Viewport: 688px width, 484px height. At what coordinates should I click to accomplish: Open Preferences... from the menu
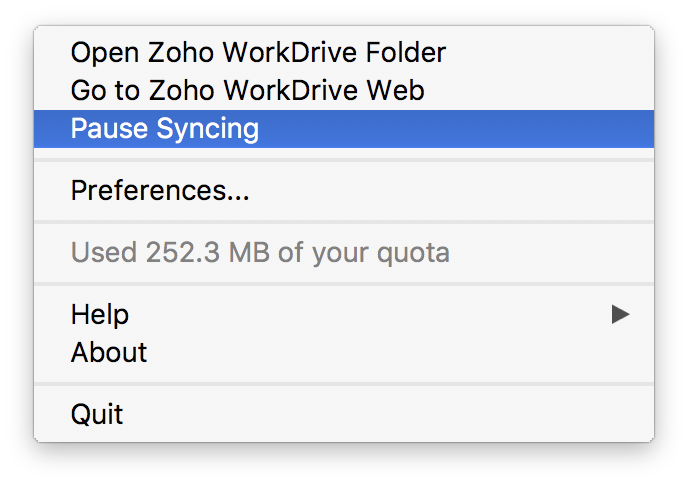coord(160,190)
